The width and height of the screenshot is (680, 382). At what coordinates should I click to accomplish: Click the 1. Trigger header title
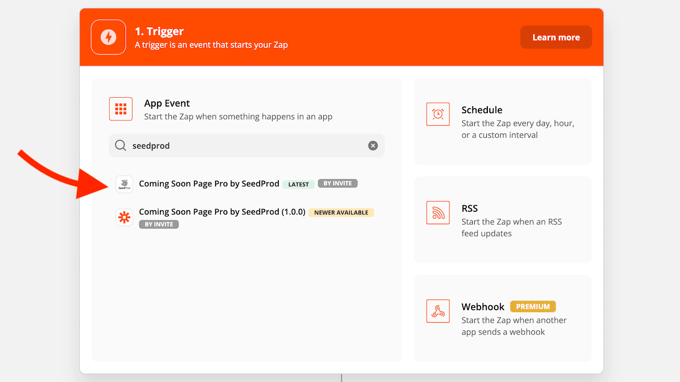click(159, 31)
